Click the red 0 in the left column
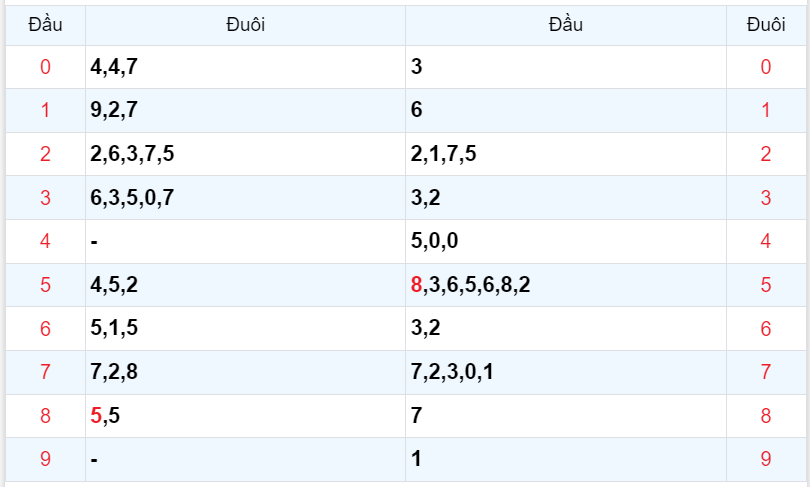The height and width of the screenshot is (487, 810). [x=45, y=67]
